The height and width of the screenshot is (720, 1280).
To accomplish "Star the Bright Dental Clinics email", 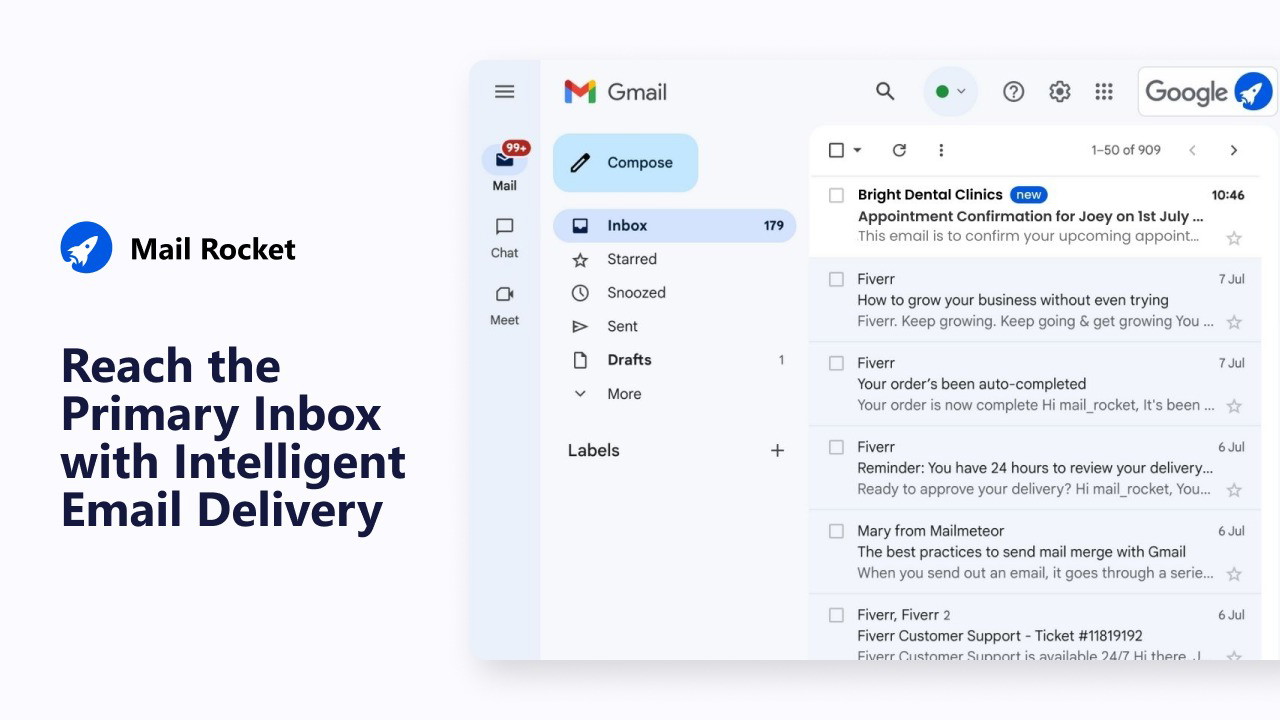I will pyautogui.click(x=1235, y=238).
